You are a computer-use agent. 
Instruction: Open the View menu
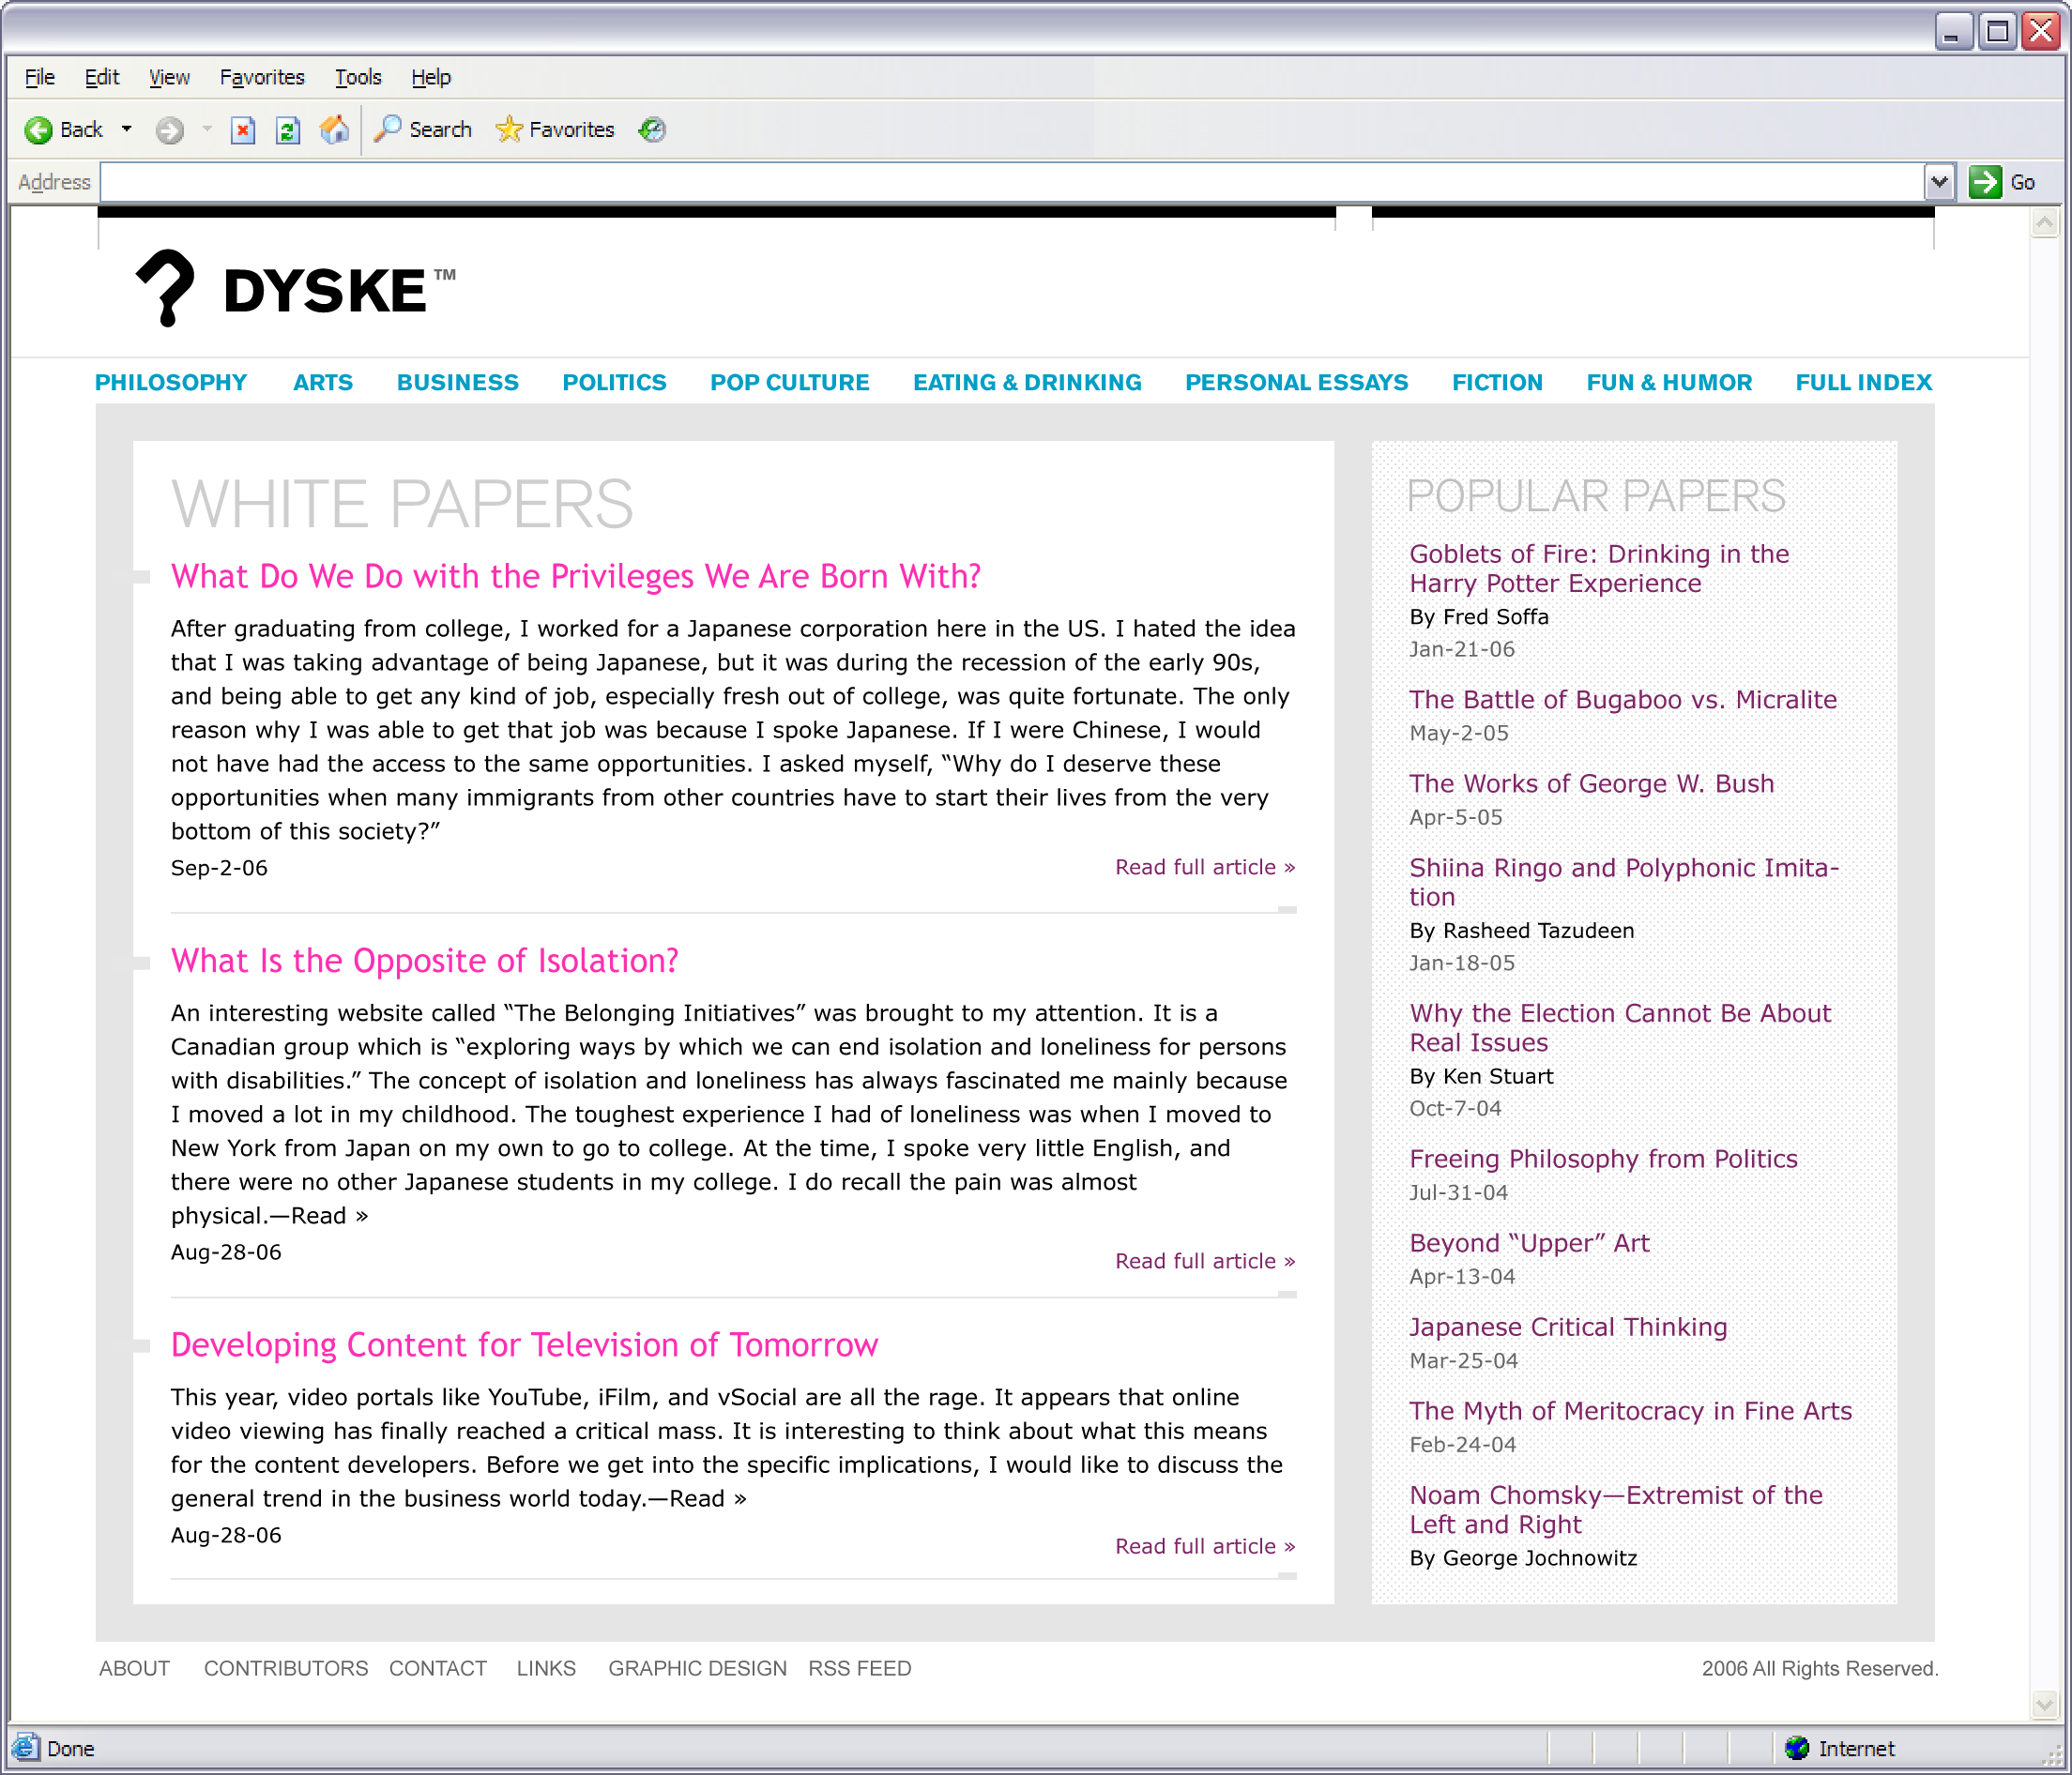169,77
